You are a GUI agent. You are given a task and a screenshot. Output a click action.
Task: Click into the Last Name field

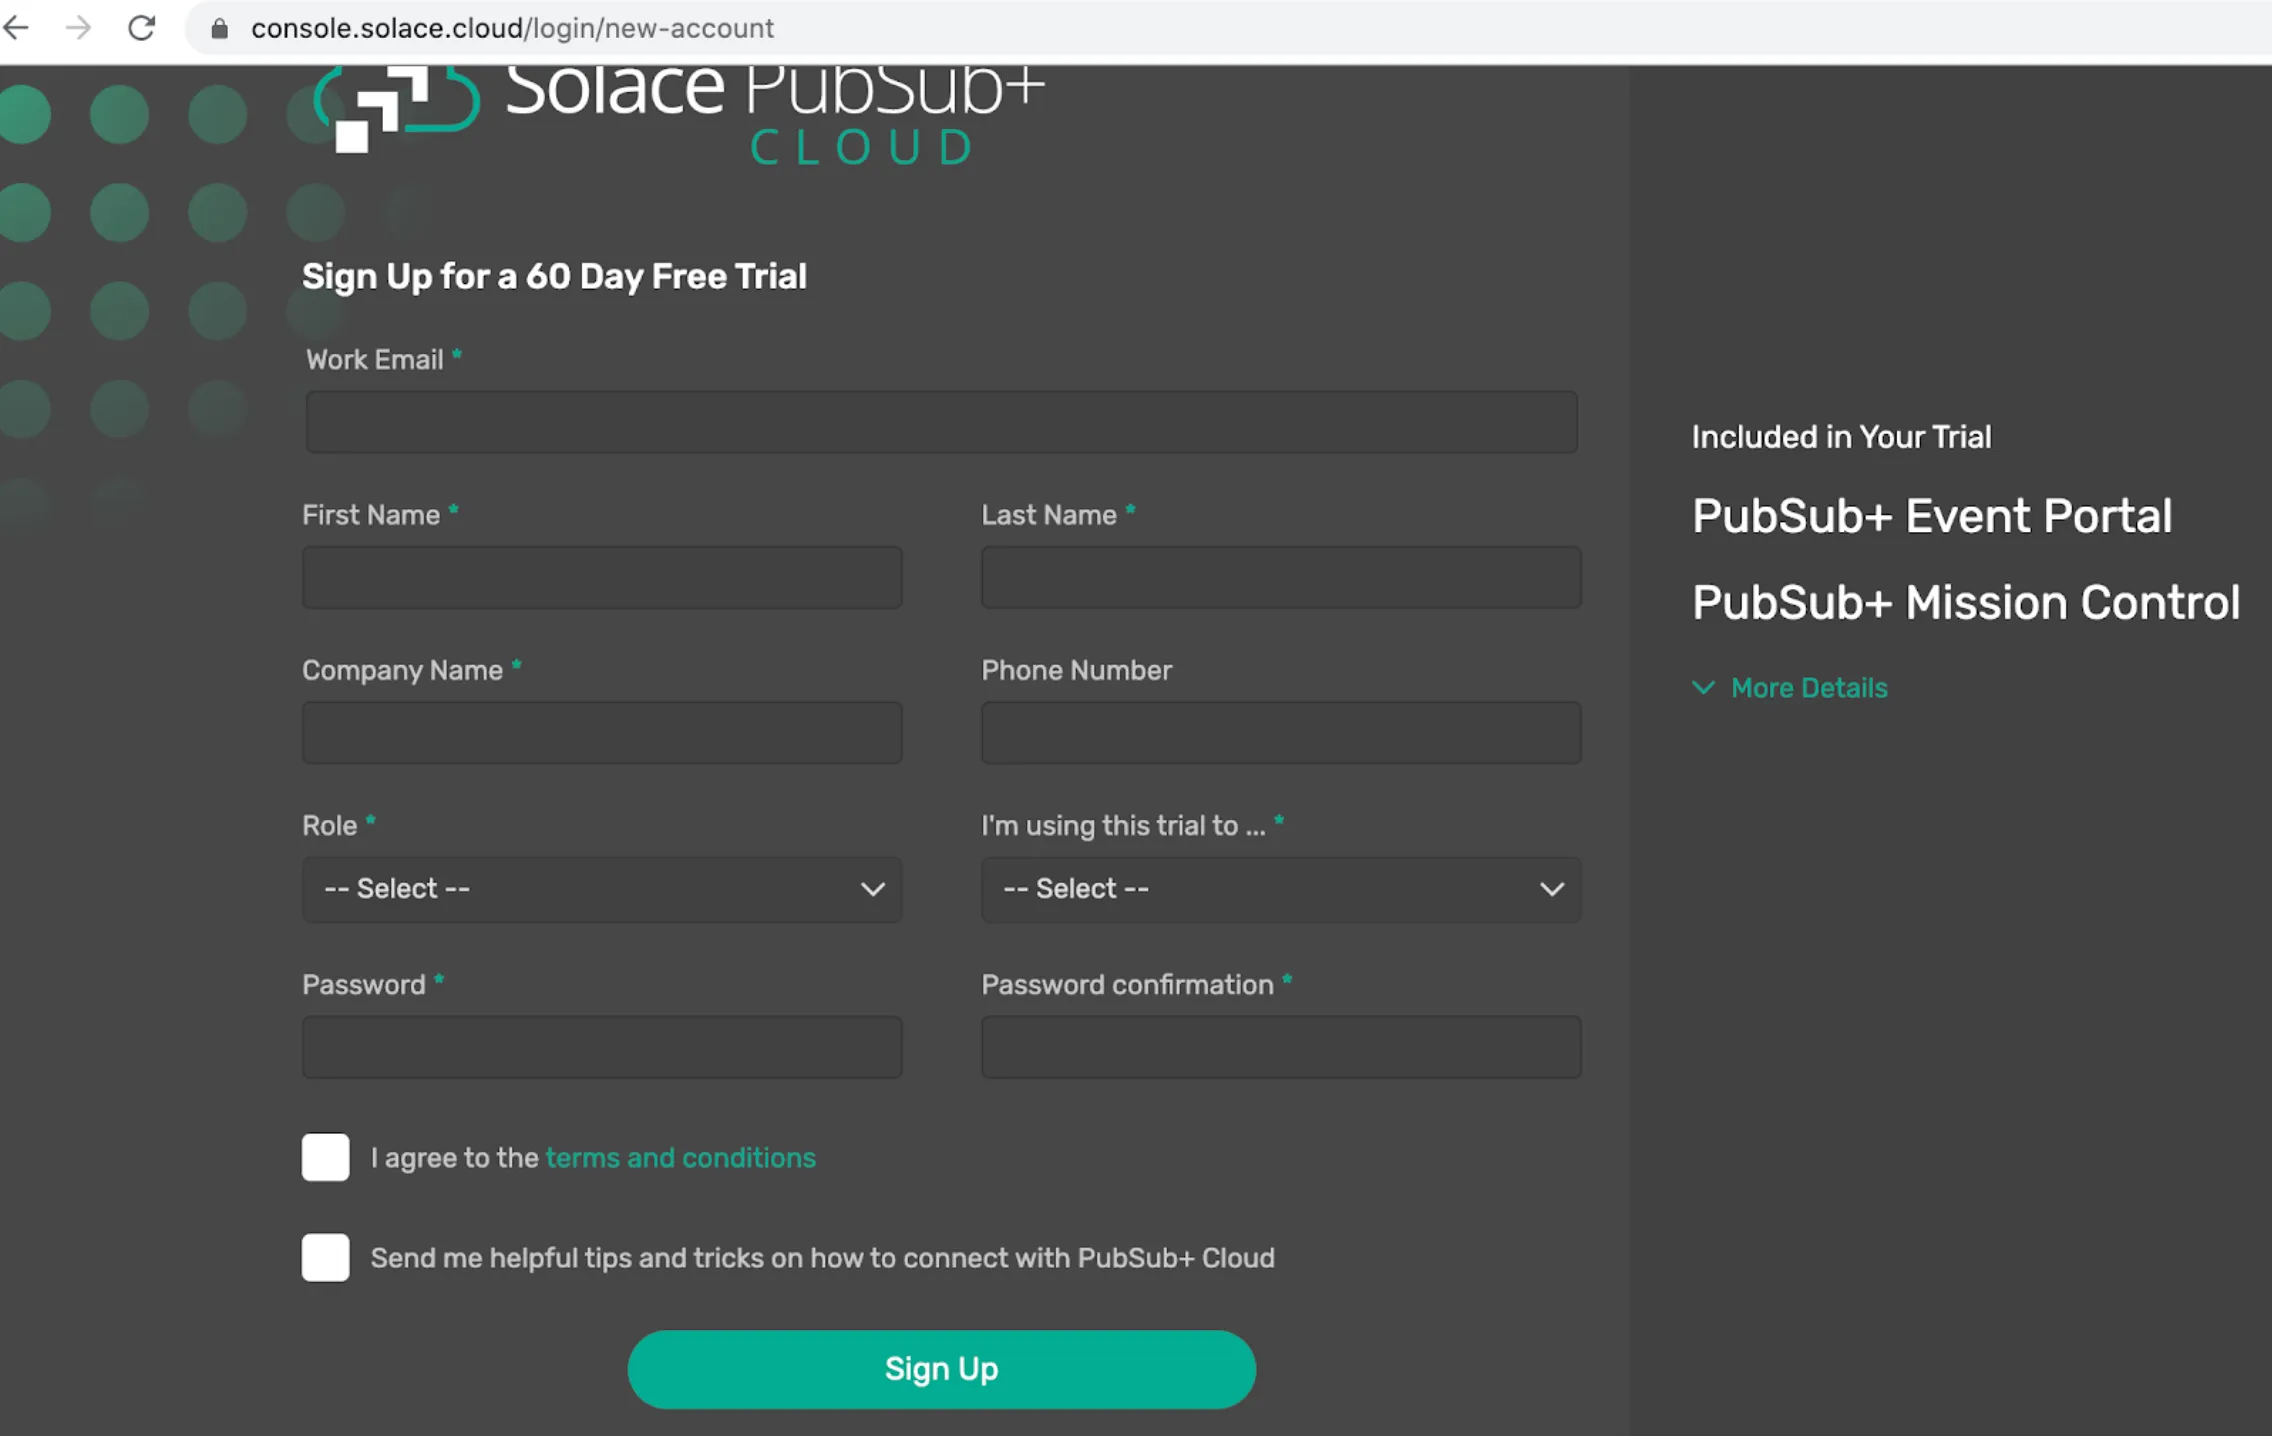[x=1281, y=577]
